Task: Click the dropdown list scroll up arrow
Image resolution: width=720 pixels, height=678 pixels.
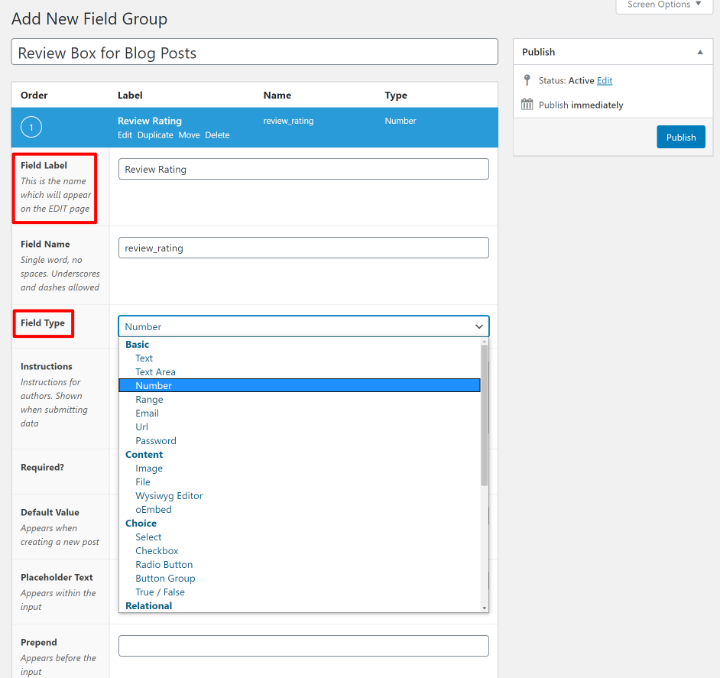Action: [484, 342]
